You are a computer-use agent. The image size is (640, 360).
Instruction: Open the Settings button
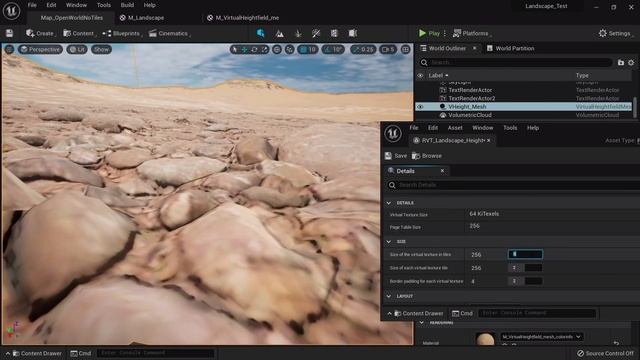point(615,33)
